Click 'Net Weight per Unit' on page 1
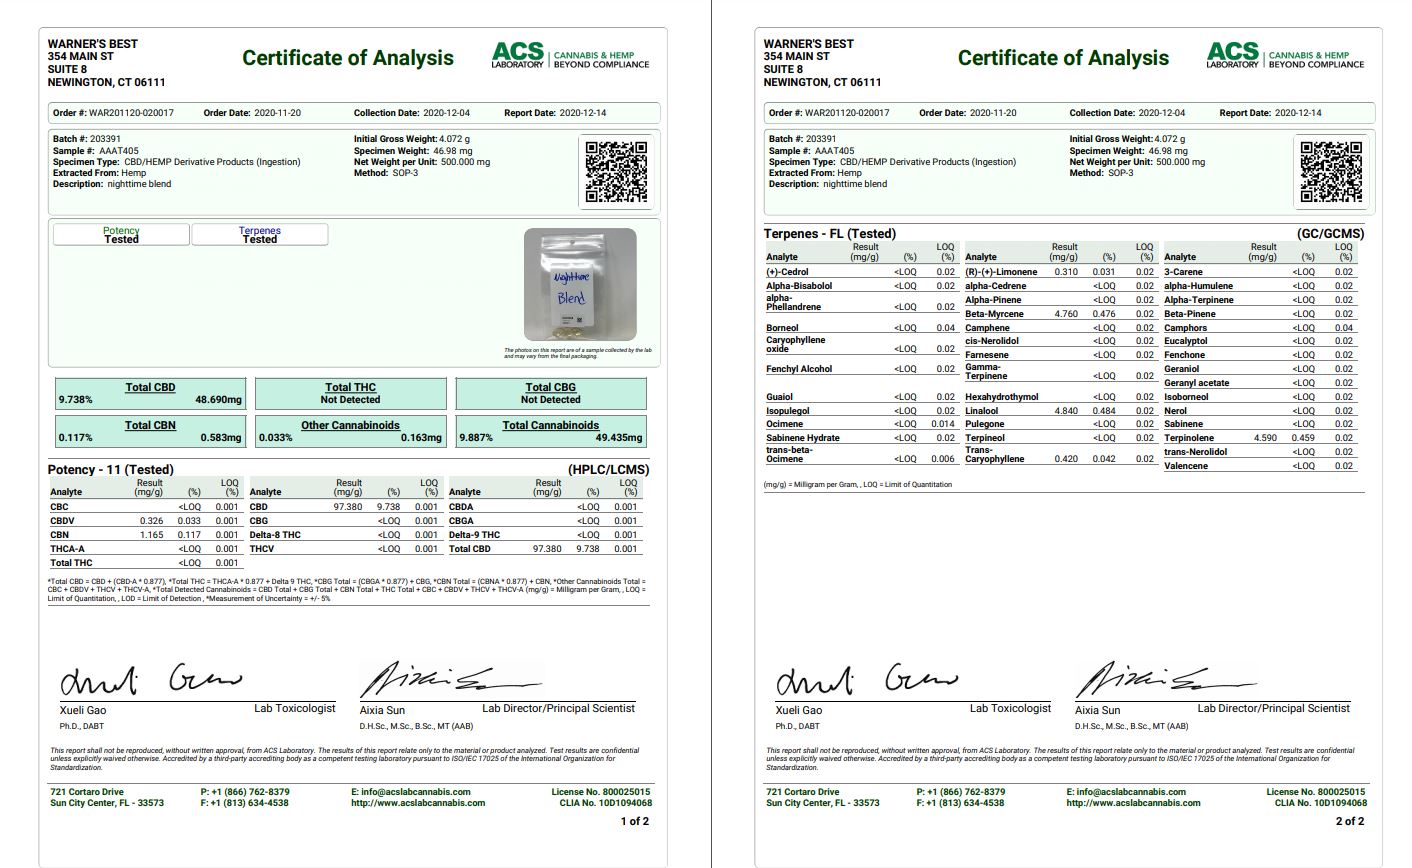The width and height of the screenshot is (1412, 868). tap(422, 162)
